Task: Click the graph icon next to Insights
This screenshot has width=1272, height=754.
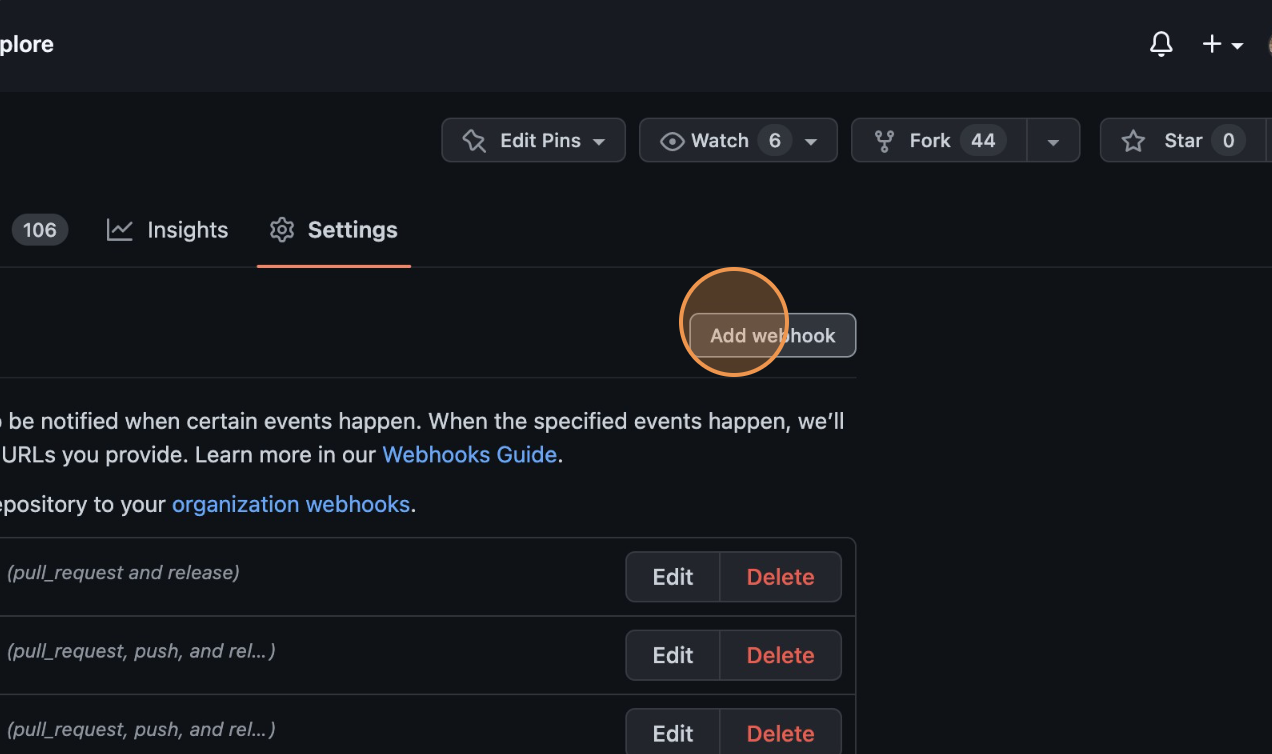Action: tap(119, 230)
